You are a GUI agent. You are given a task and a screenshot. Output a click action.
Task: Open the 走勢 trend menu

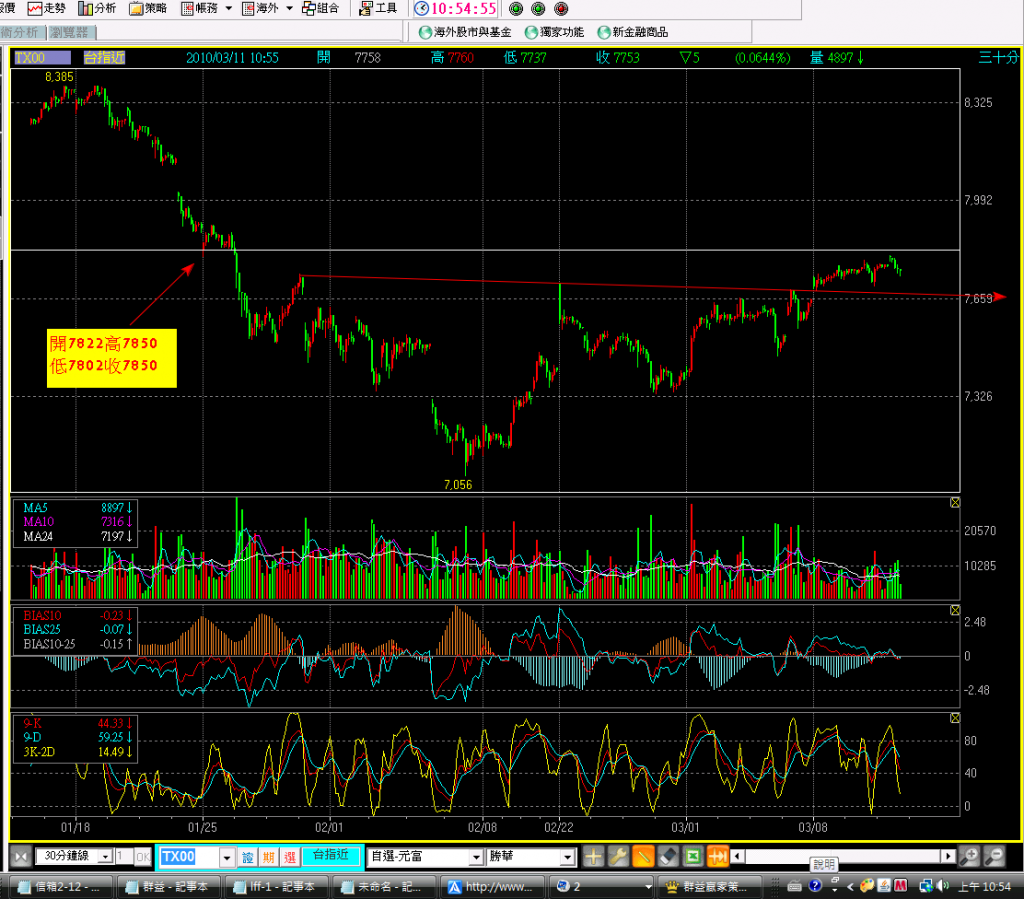[47, 8]
